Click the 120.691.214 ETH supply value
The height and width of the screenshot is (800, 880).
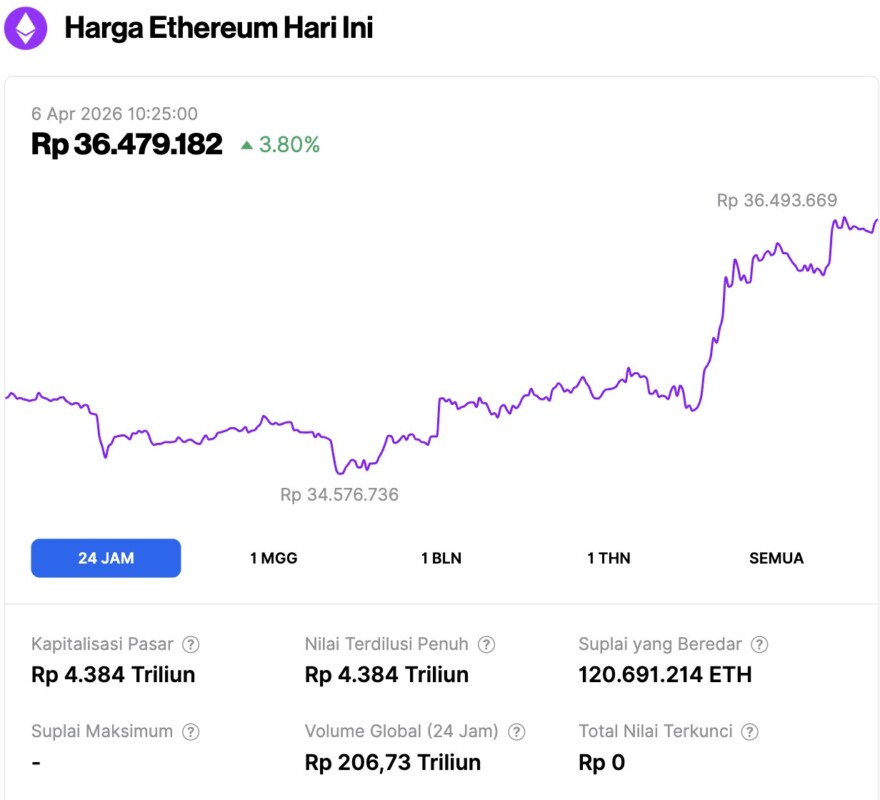click(665, 675)
